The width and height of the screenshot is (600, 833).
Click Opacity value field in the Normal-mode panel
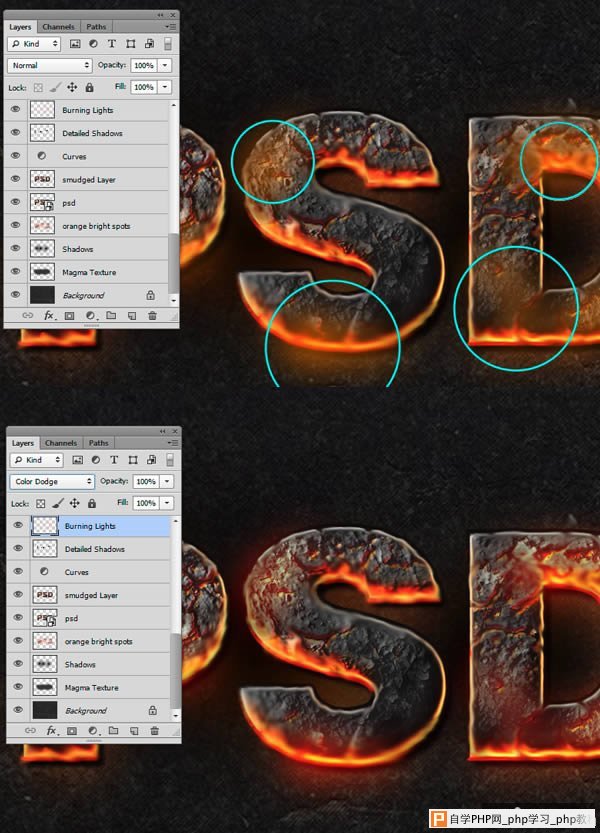point(144,65)
